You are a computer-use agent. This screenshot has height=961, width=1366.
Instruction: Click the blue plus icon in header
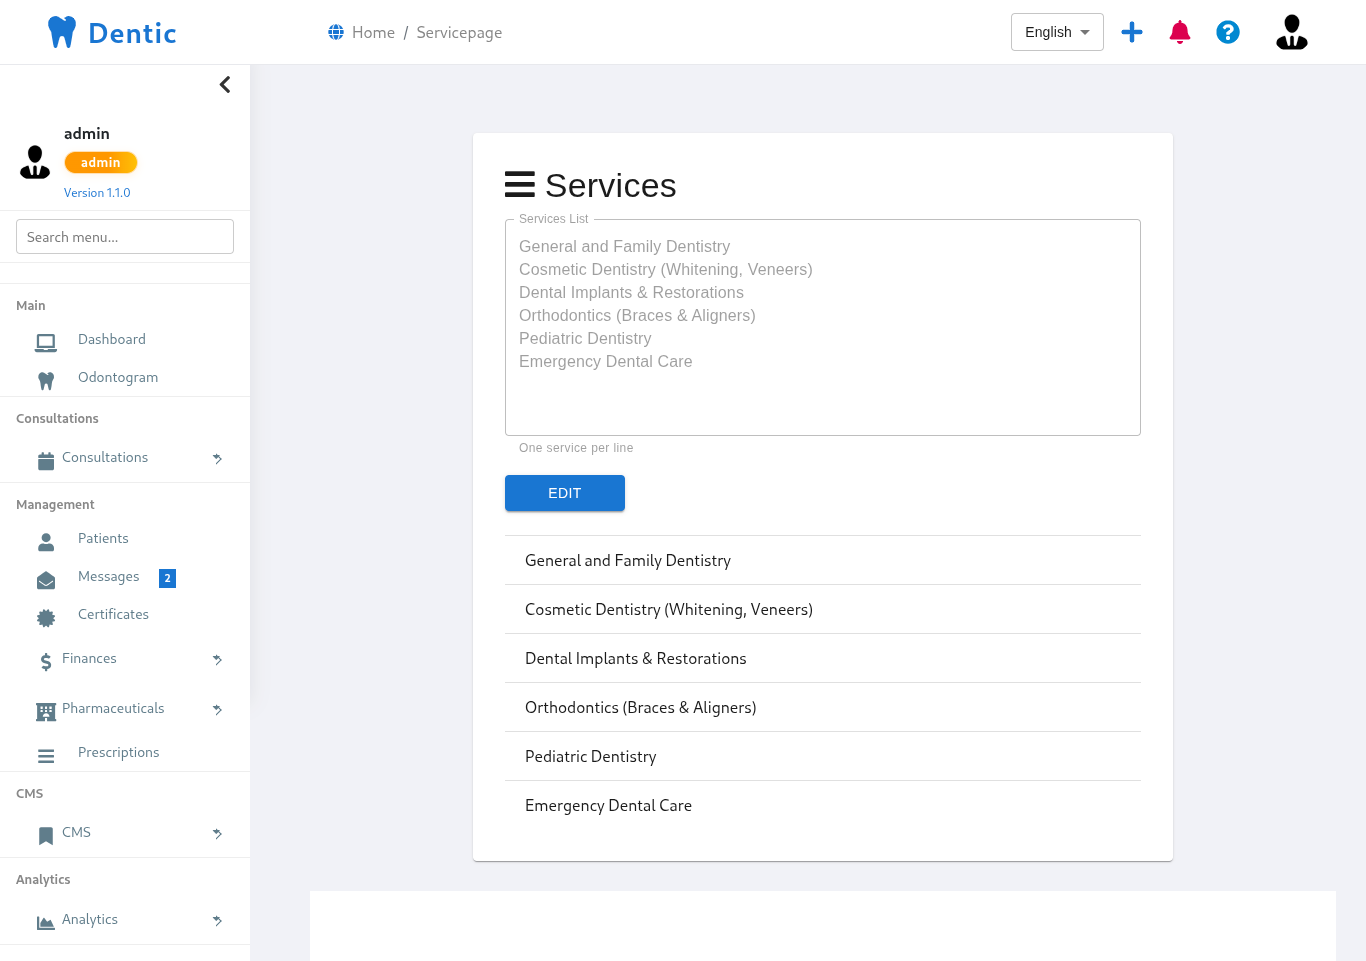[x=1131, y=32]
